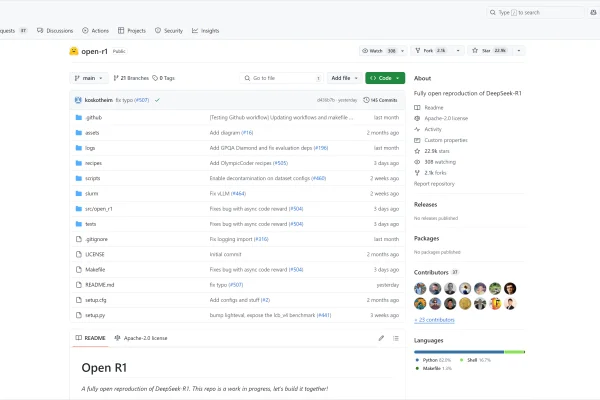Click the LICENSE file icon
The height and width of the screenshot is (400, 600).
click(x=79, y=254)
